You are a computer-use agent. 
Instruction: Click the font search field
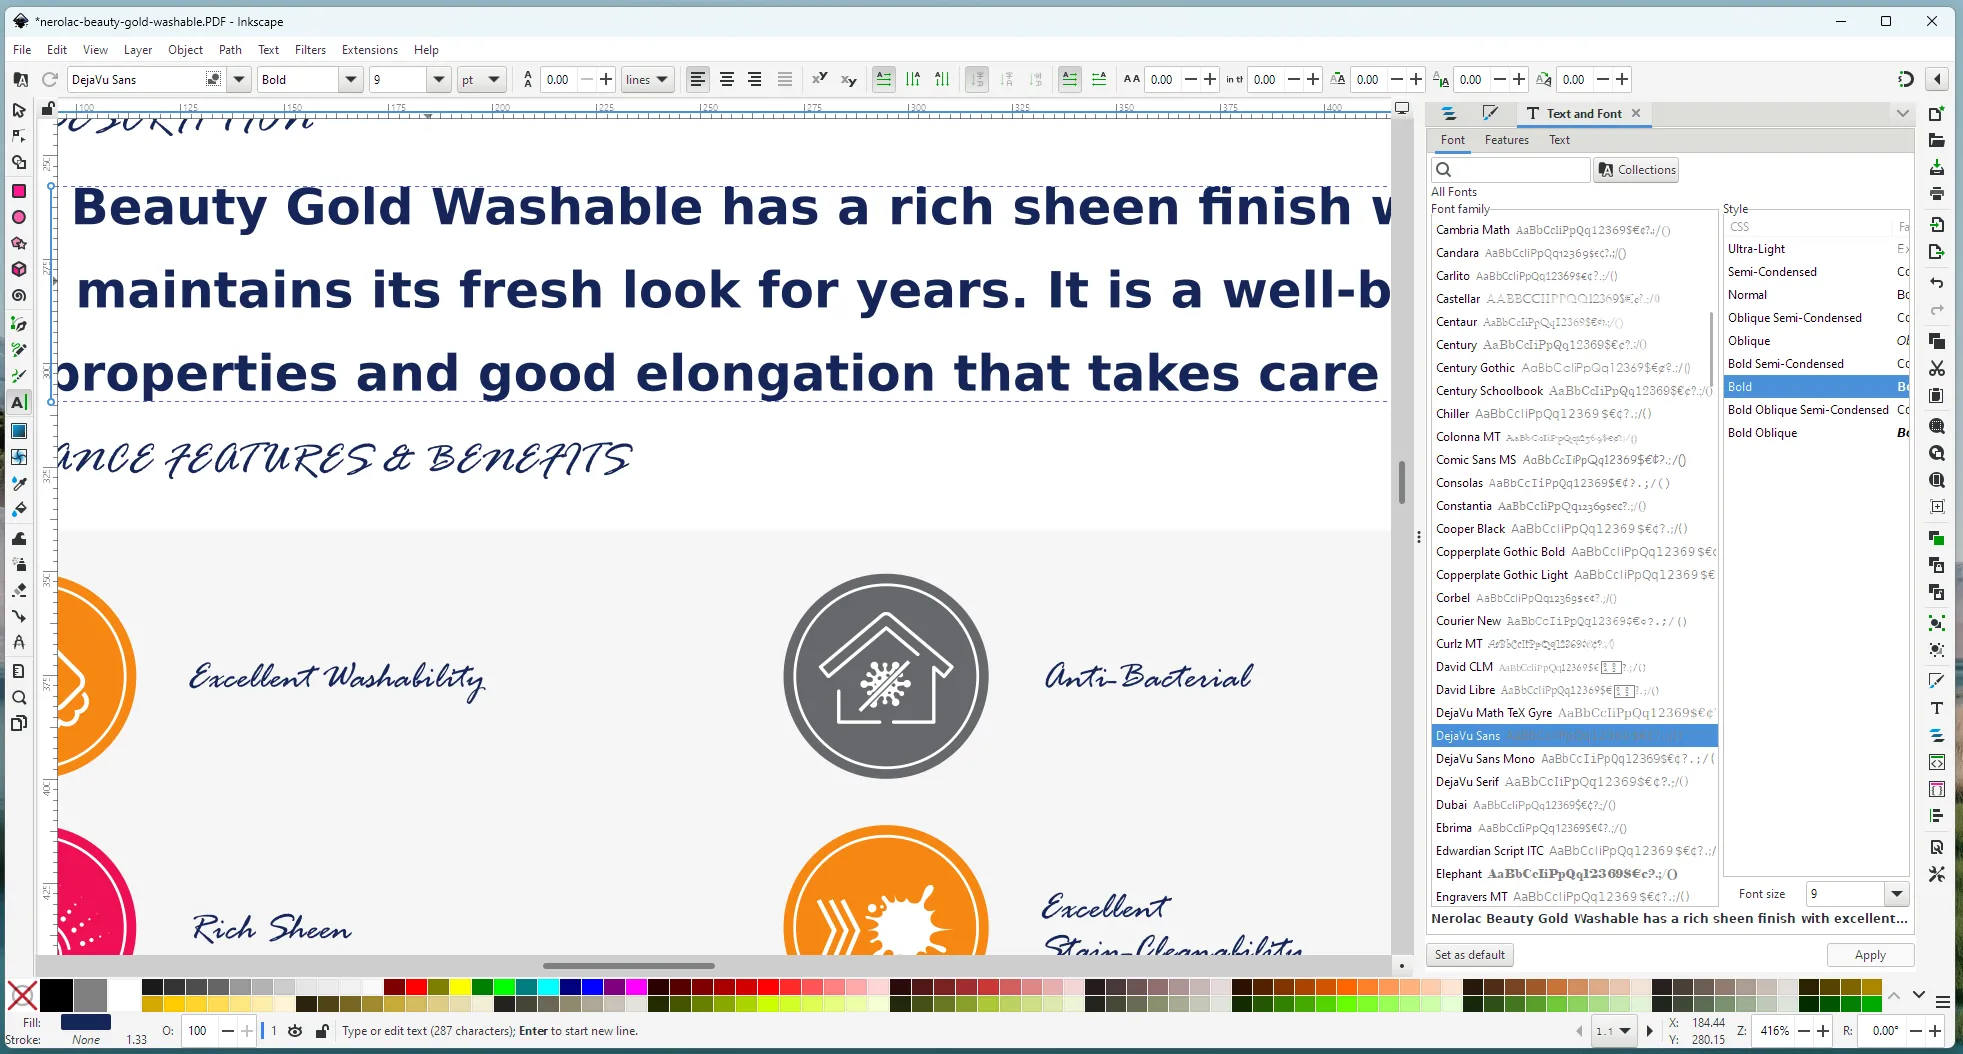tap(1510, 169)
